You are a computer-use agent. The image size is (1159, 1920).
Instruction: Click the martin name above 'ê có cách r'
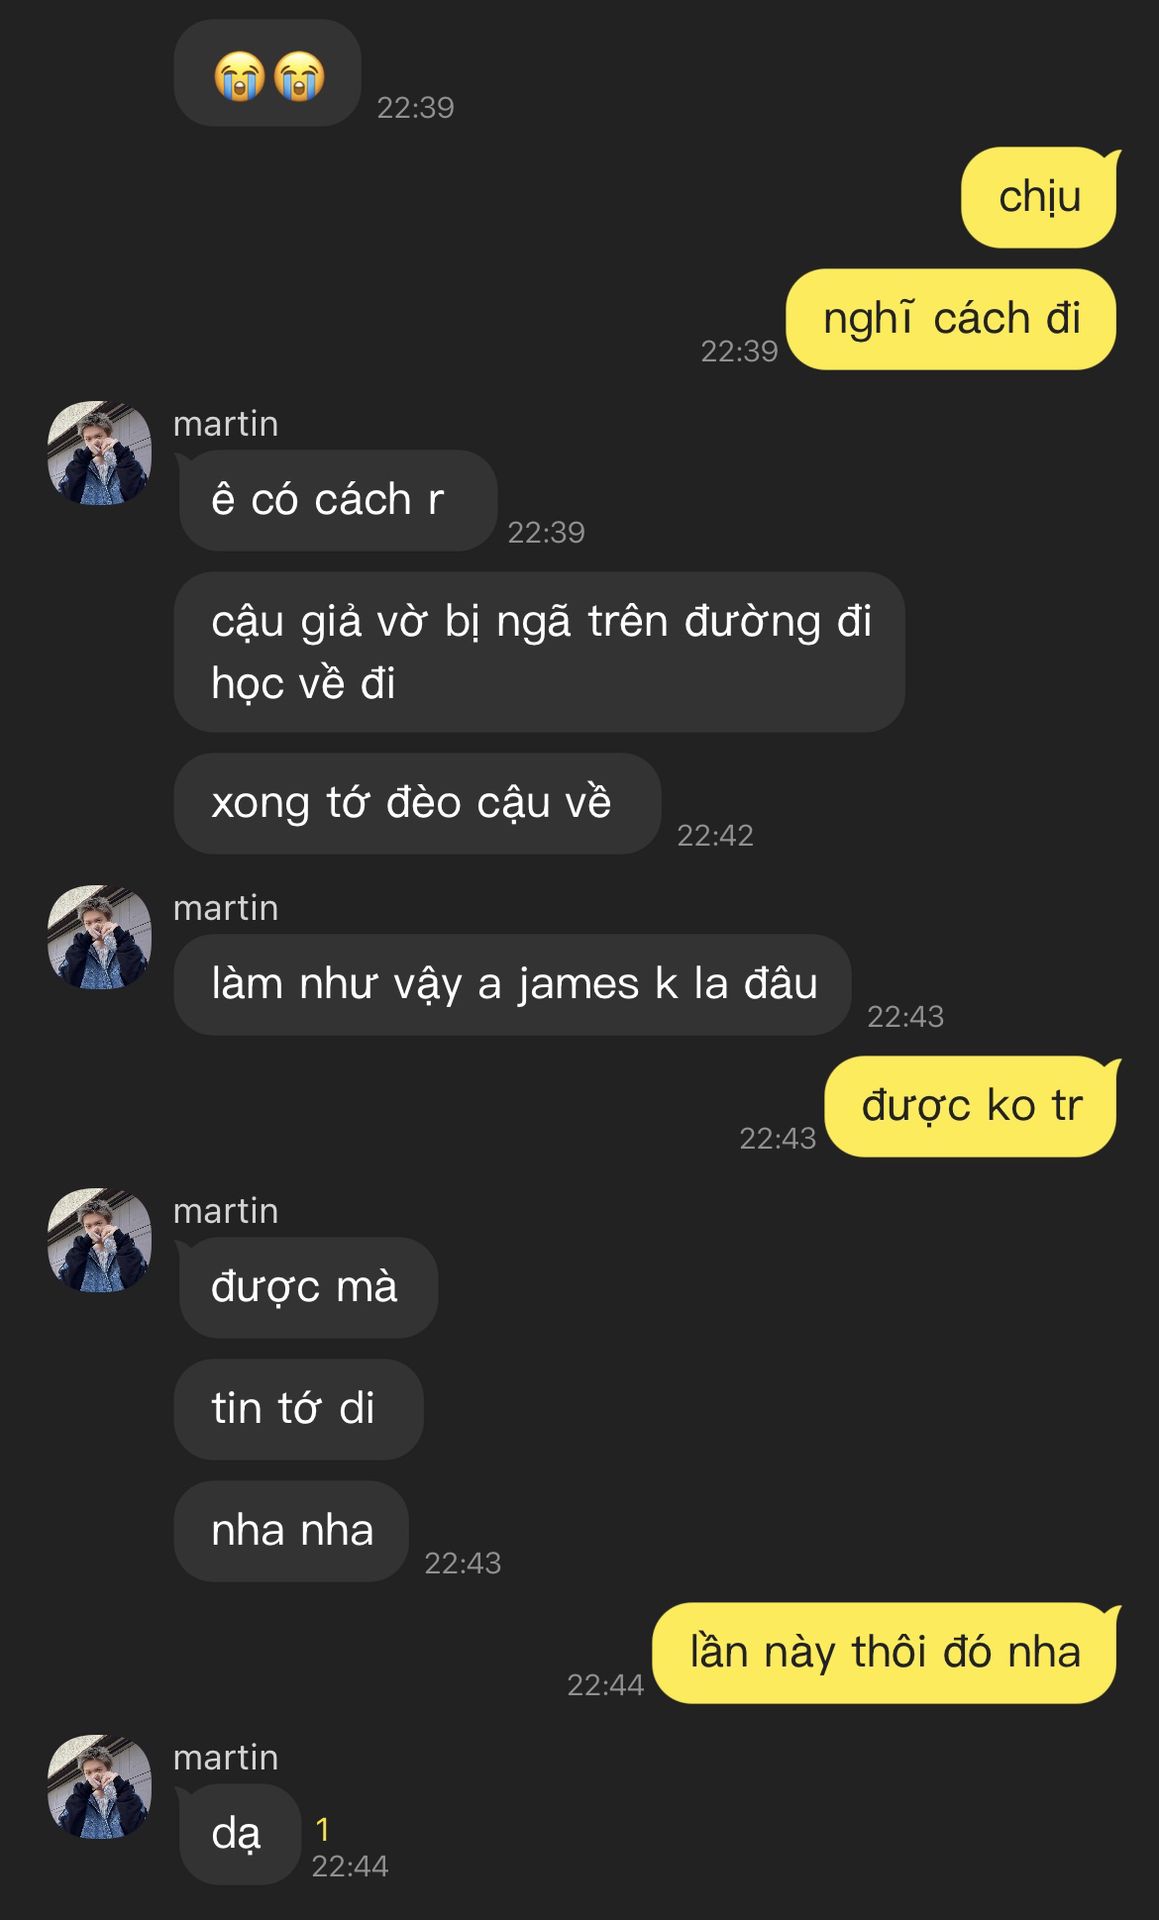click(x=226, y=423)
